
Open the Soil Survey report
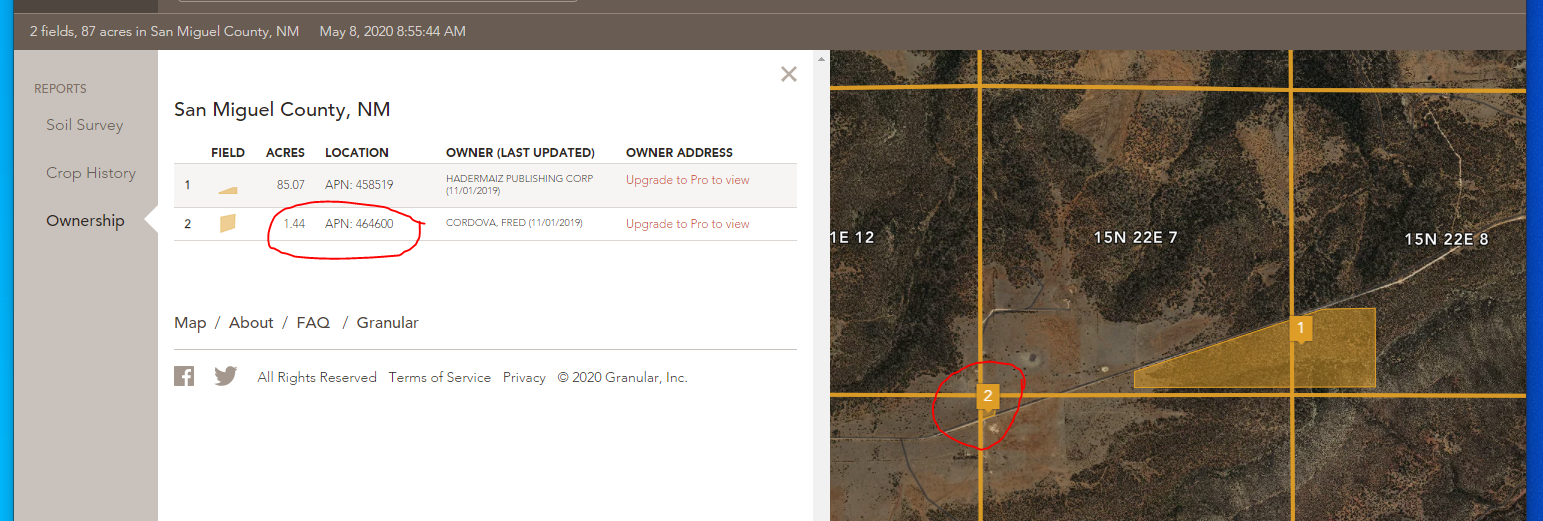85,125
